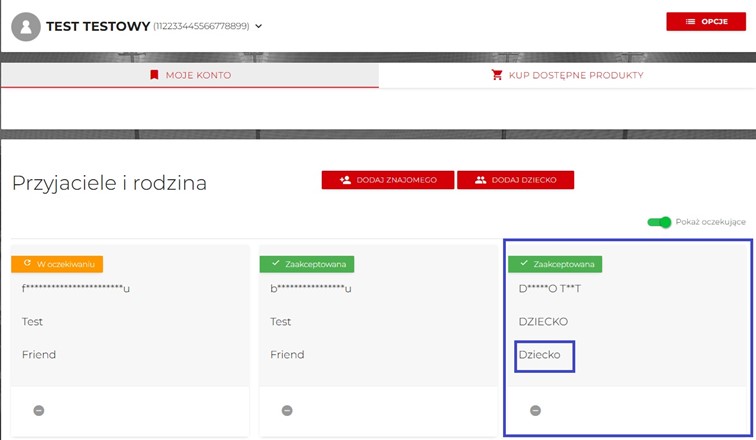Click the user avatar icon
Viewport: 756px width, 440px height.
click(x=25, y=26)
